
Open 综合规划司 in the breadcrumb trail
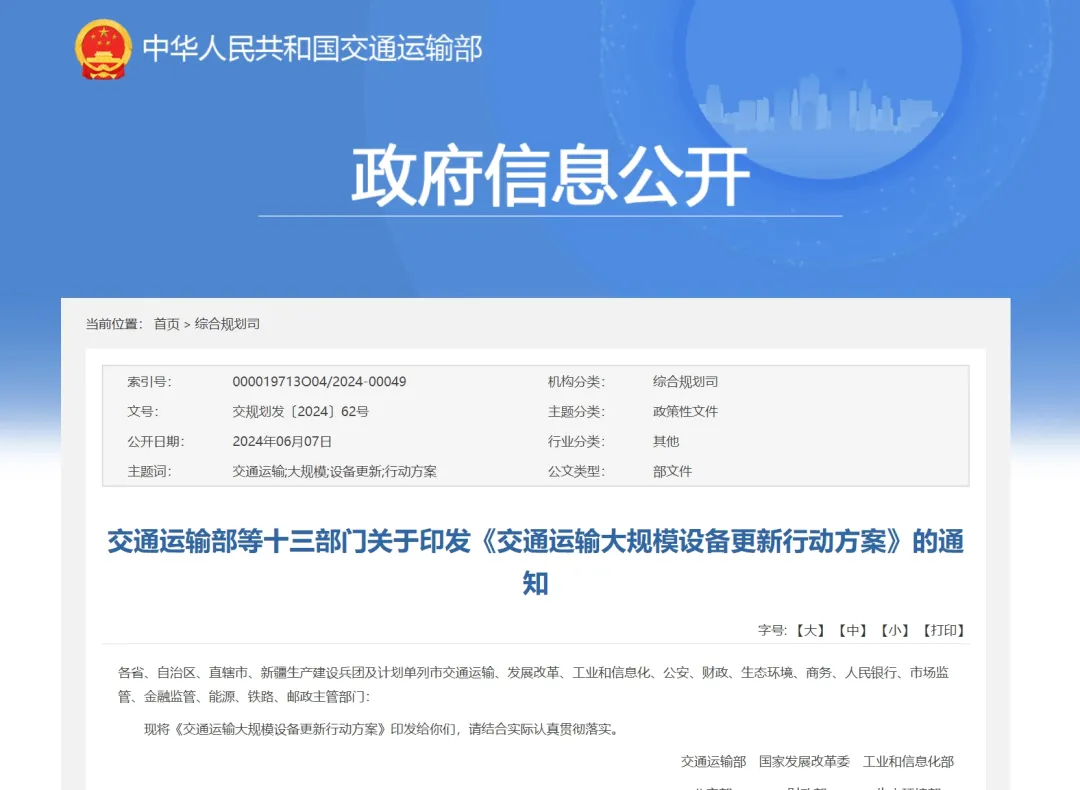point(227,324)
